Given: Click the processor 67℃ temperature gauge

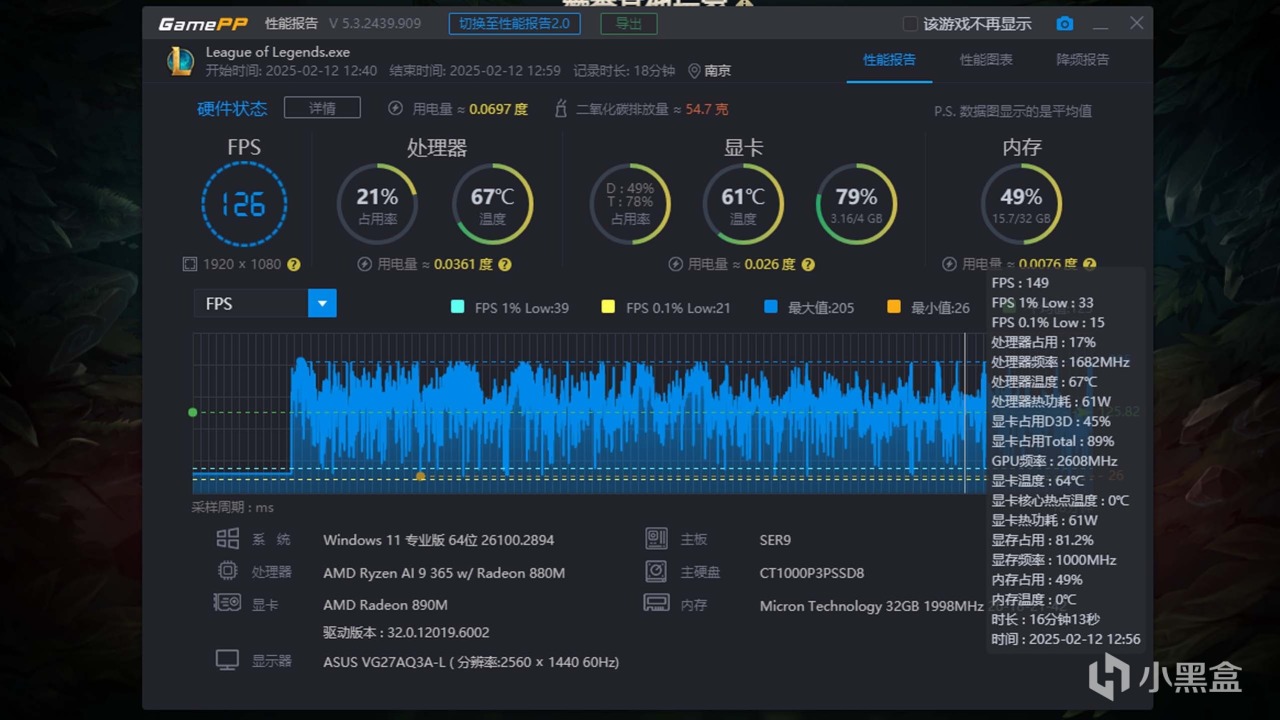Looking at the screenshot, I should (493, 204).
